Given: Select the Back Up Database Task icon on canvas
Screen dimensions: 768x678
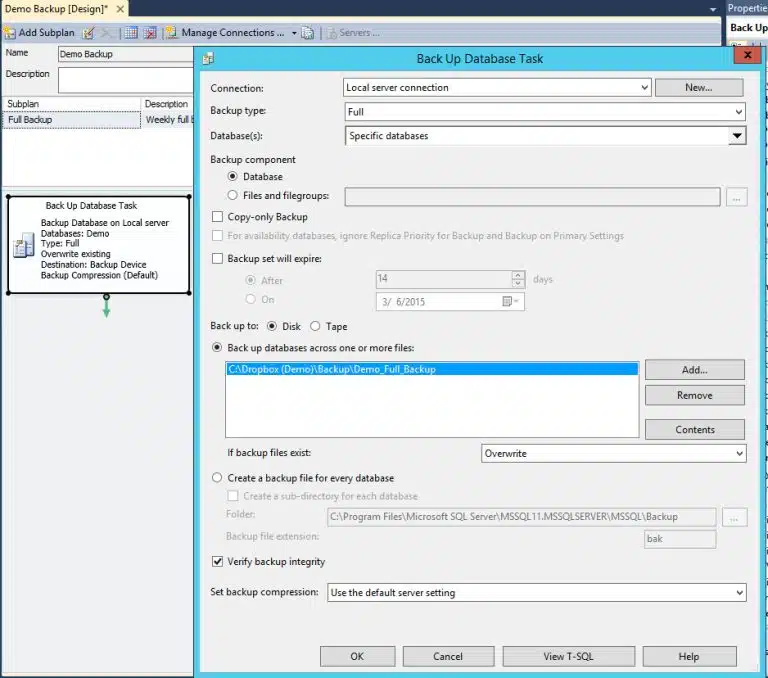Looking at the screenshot, I should 24,245.
